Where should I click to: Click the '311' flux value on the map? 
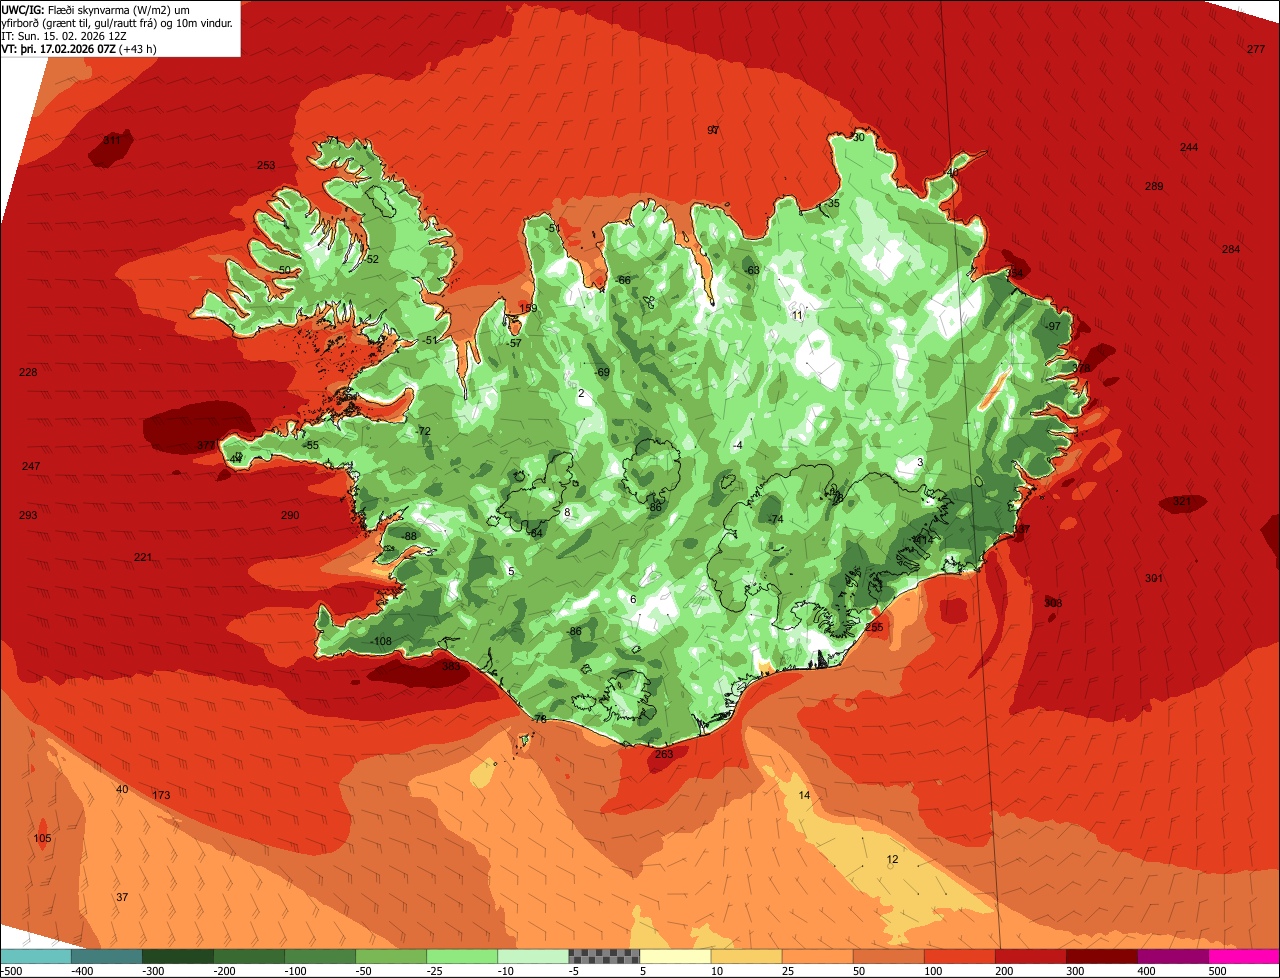(112, 140)
